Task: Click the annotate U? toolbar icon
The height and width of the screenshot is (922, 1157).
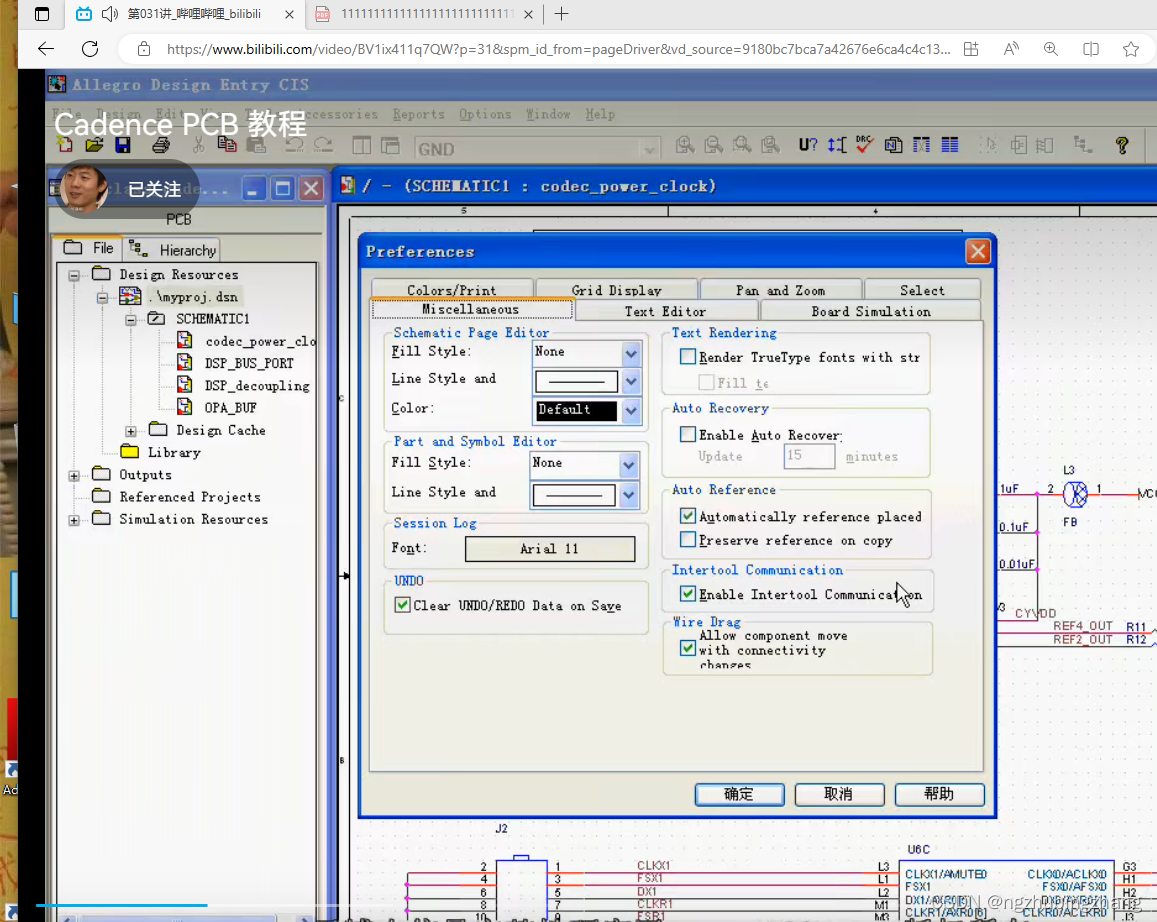Action: [807, 145]
